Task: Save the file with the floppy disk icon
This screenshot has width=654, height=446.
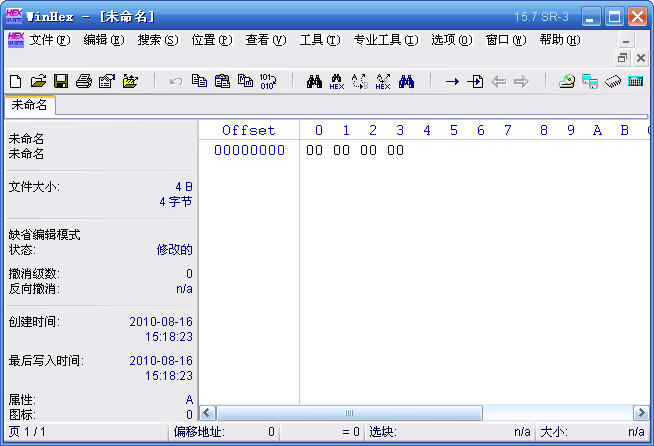Action: coord(61,82)
